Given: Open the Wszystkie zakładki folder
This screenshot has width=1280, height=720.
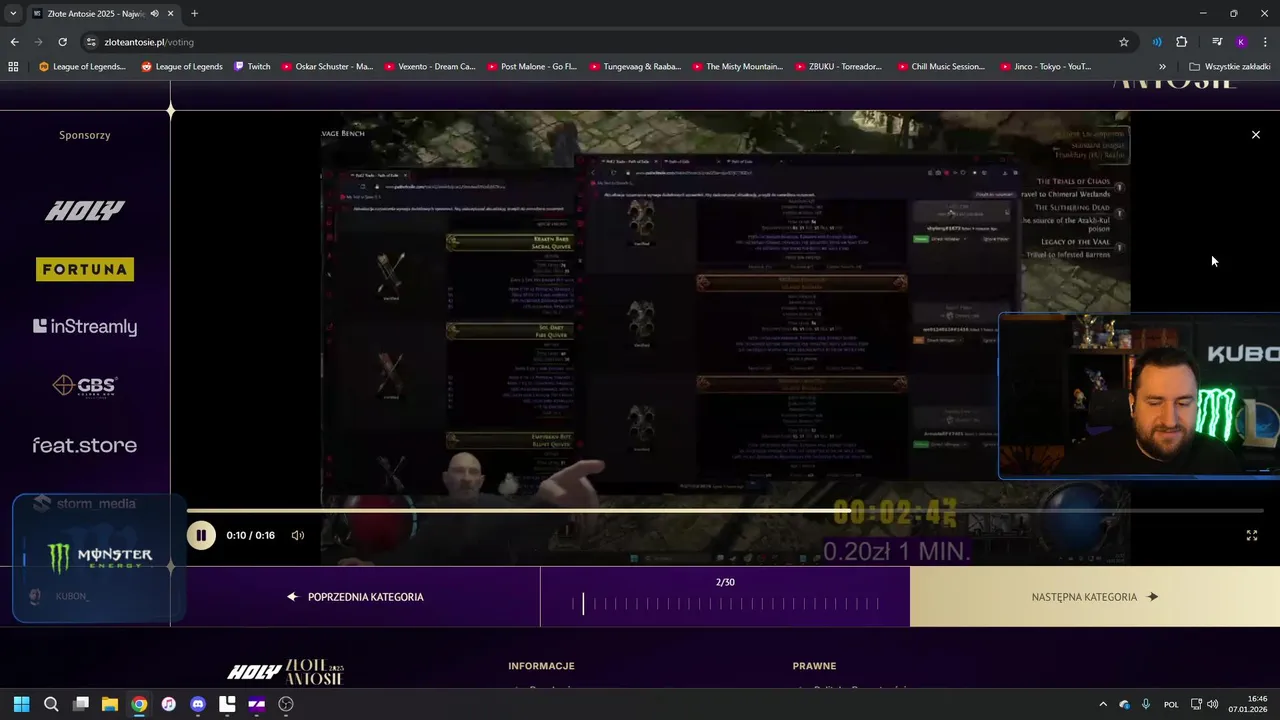Looking at the screenshot, I should coord(1229,67).
